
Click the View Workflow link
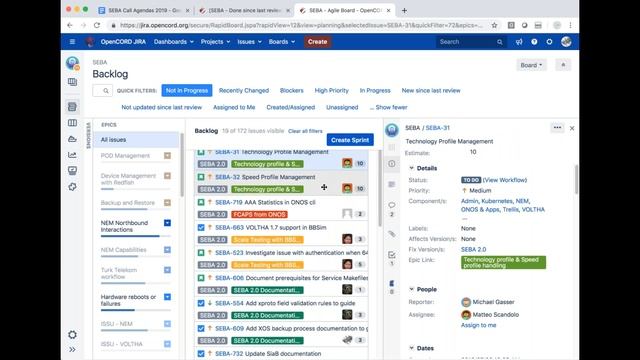(505, 180)
